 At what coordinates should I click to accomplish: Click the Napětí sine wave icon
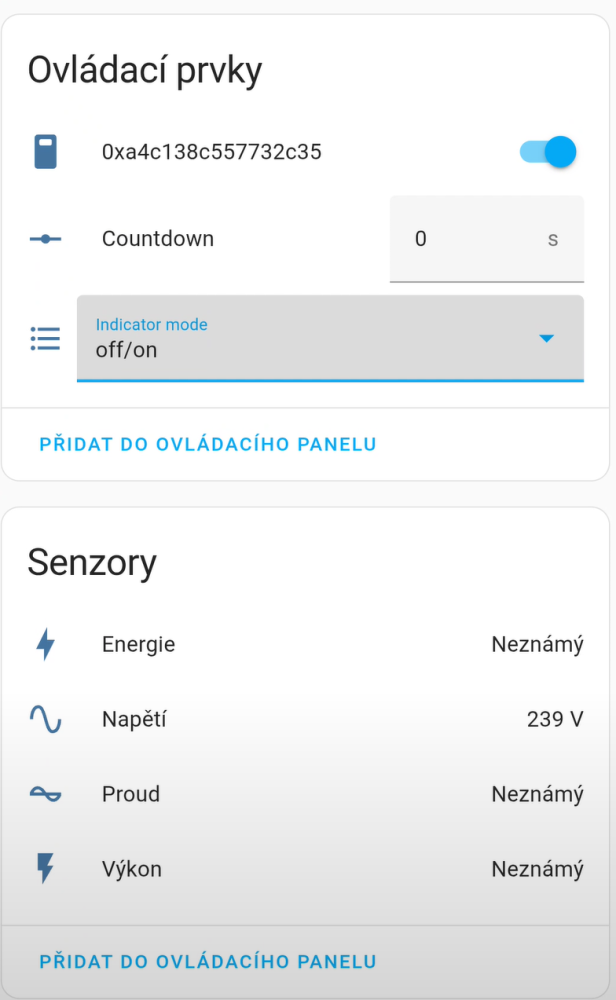coord(45,719)
